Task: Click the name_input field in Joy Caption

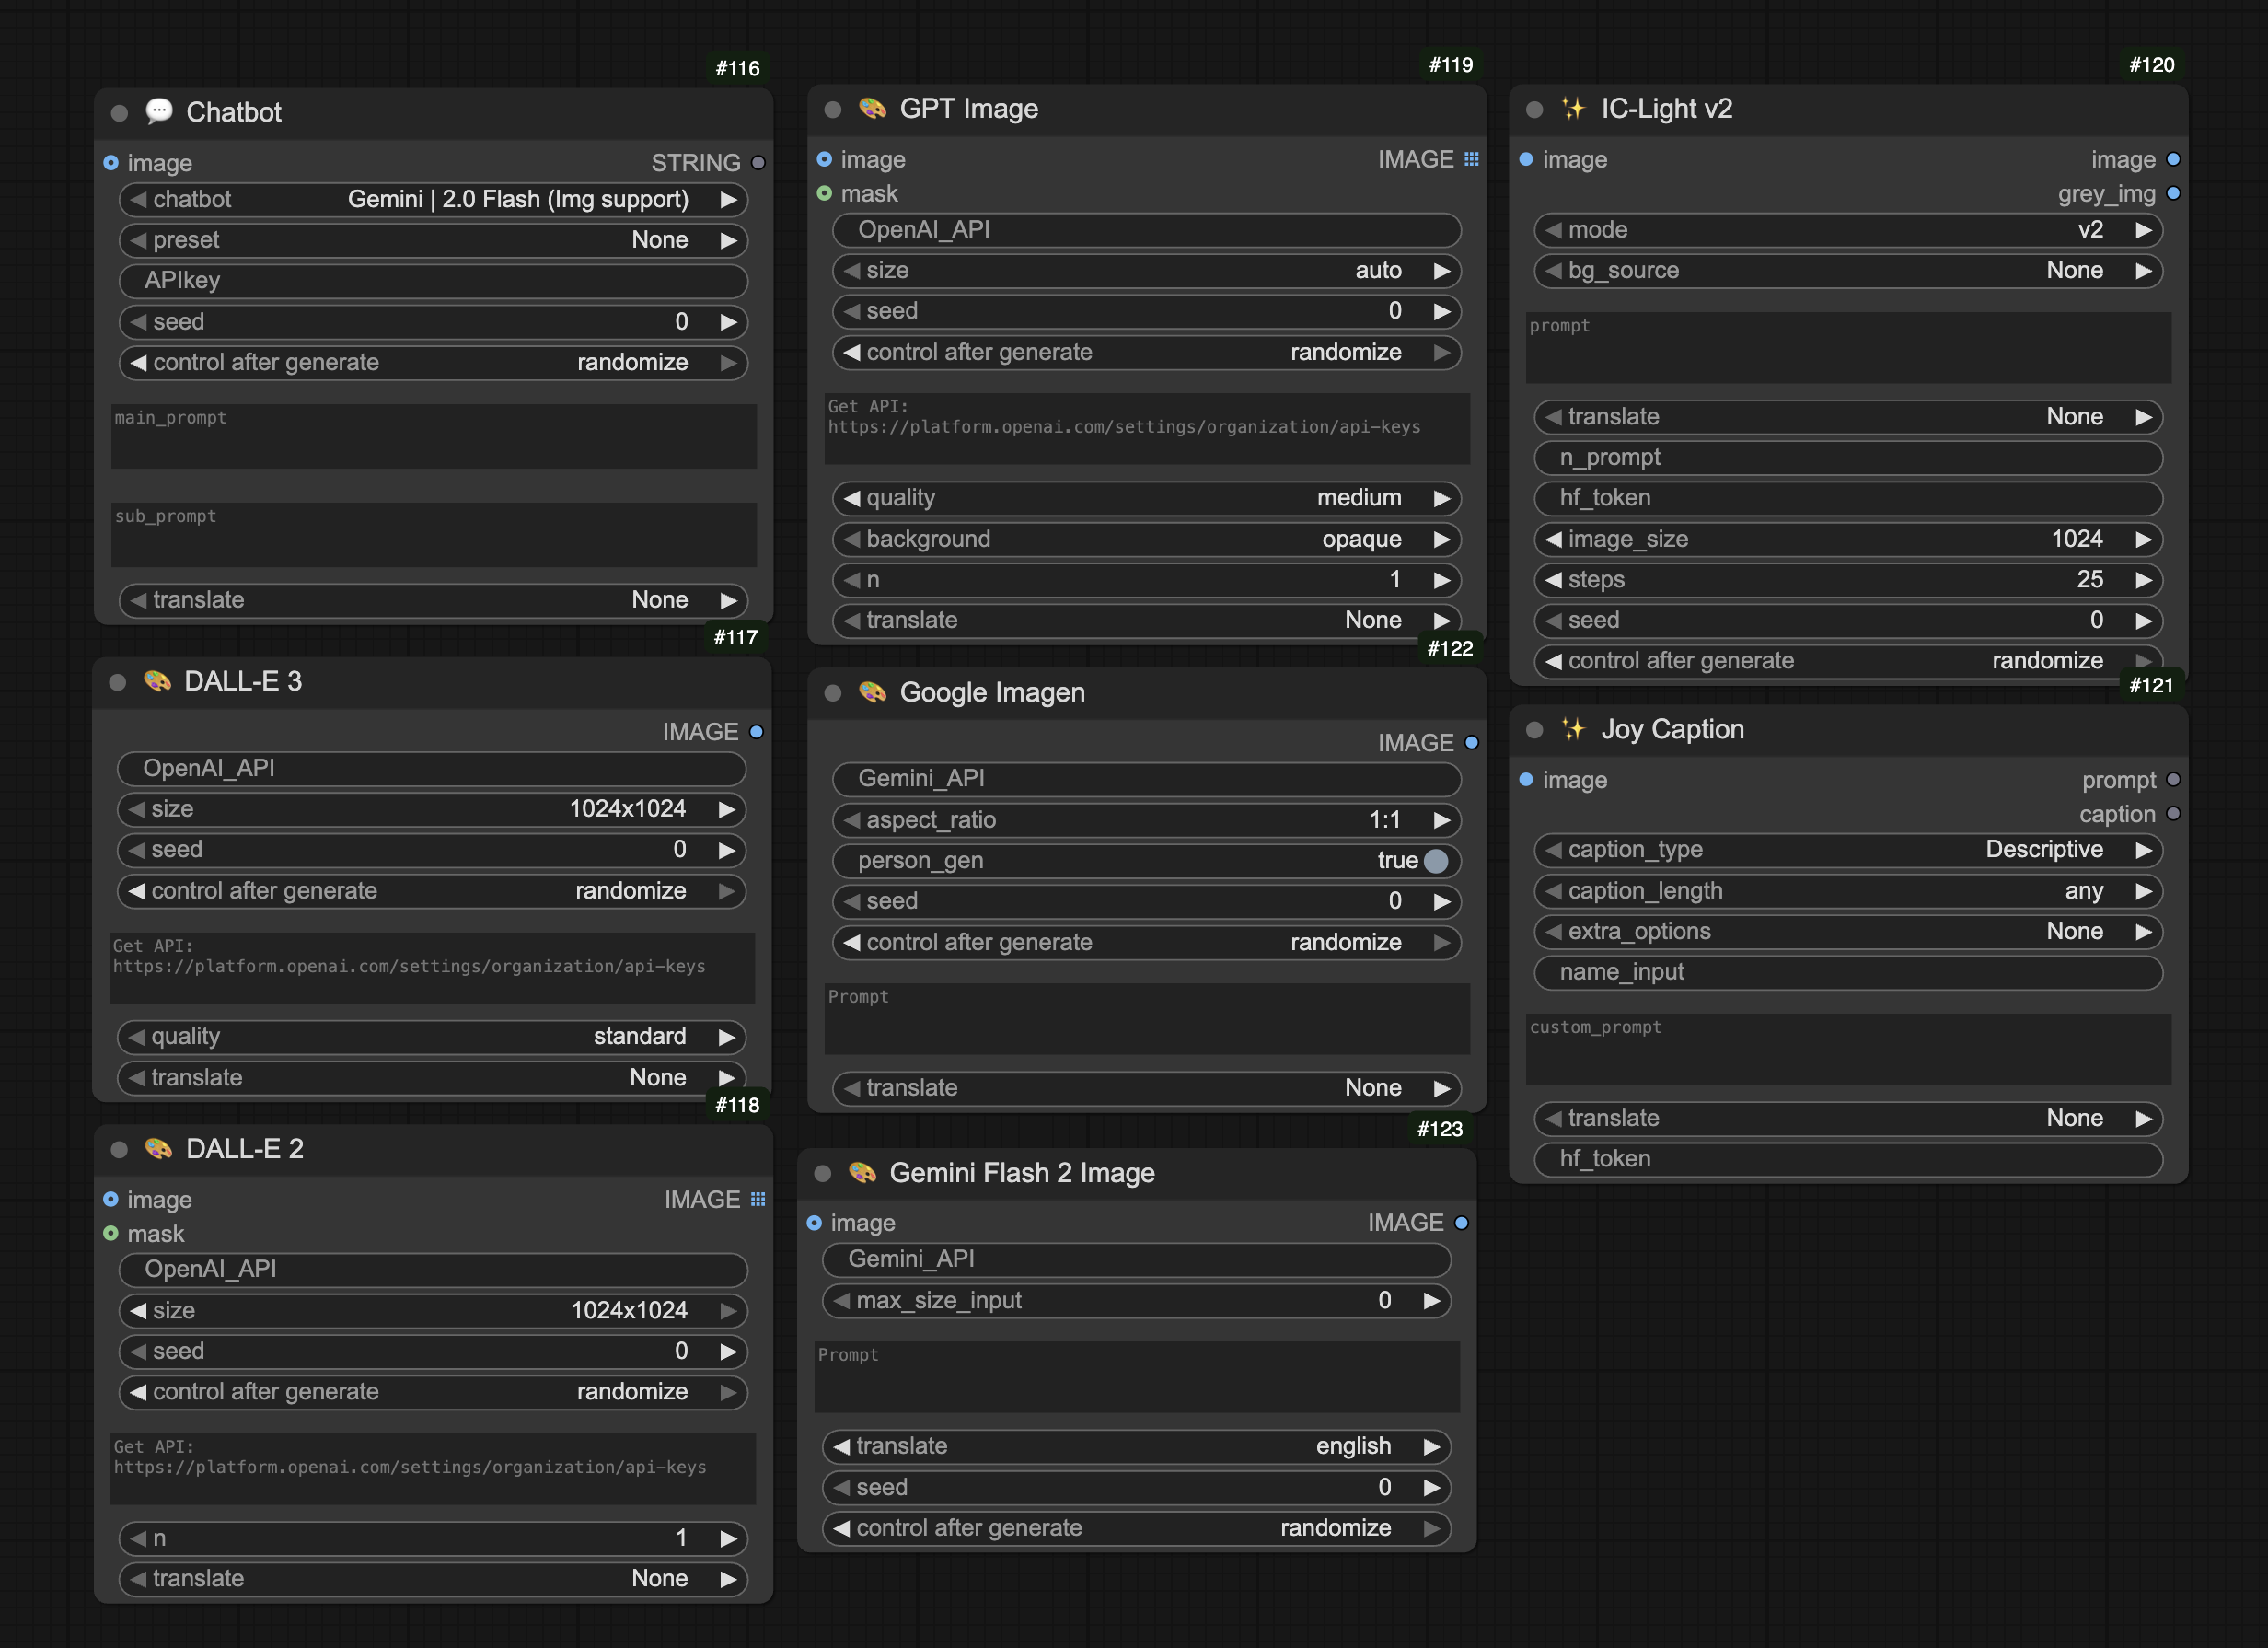Action: click(1848, 973)
